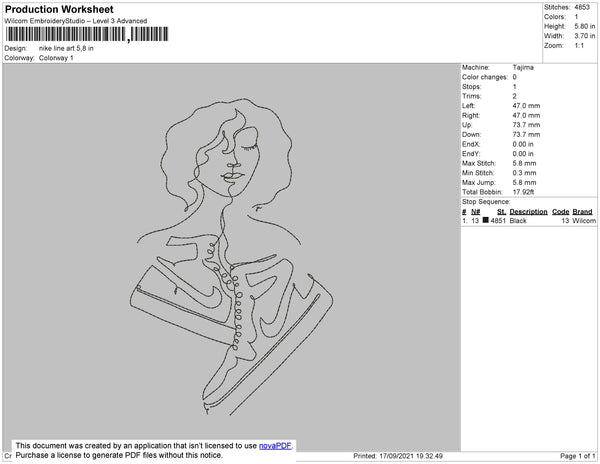The image size is (600, 464).
Task: Click Max Stitch value 5.8 mm
Action: 524,163
